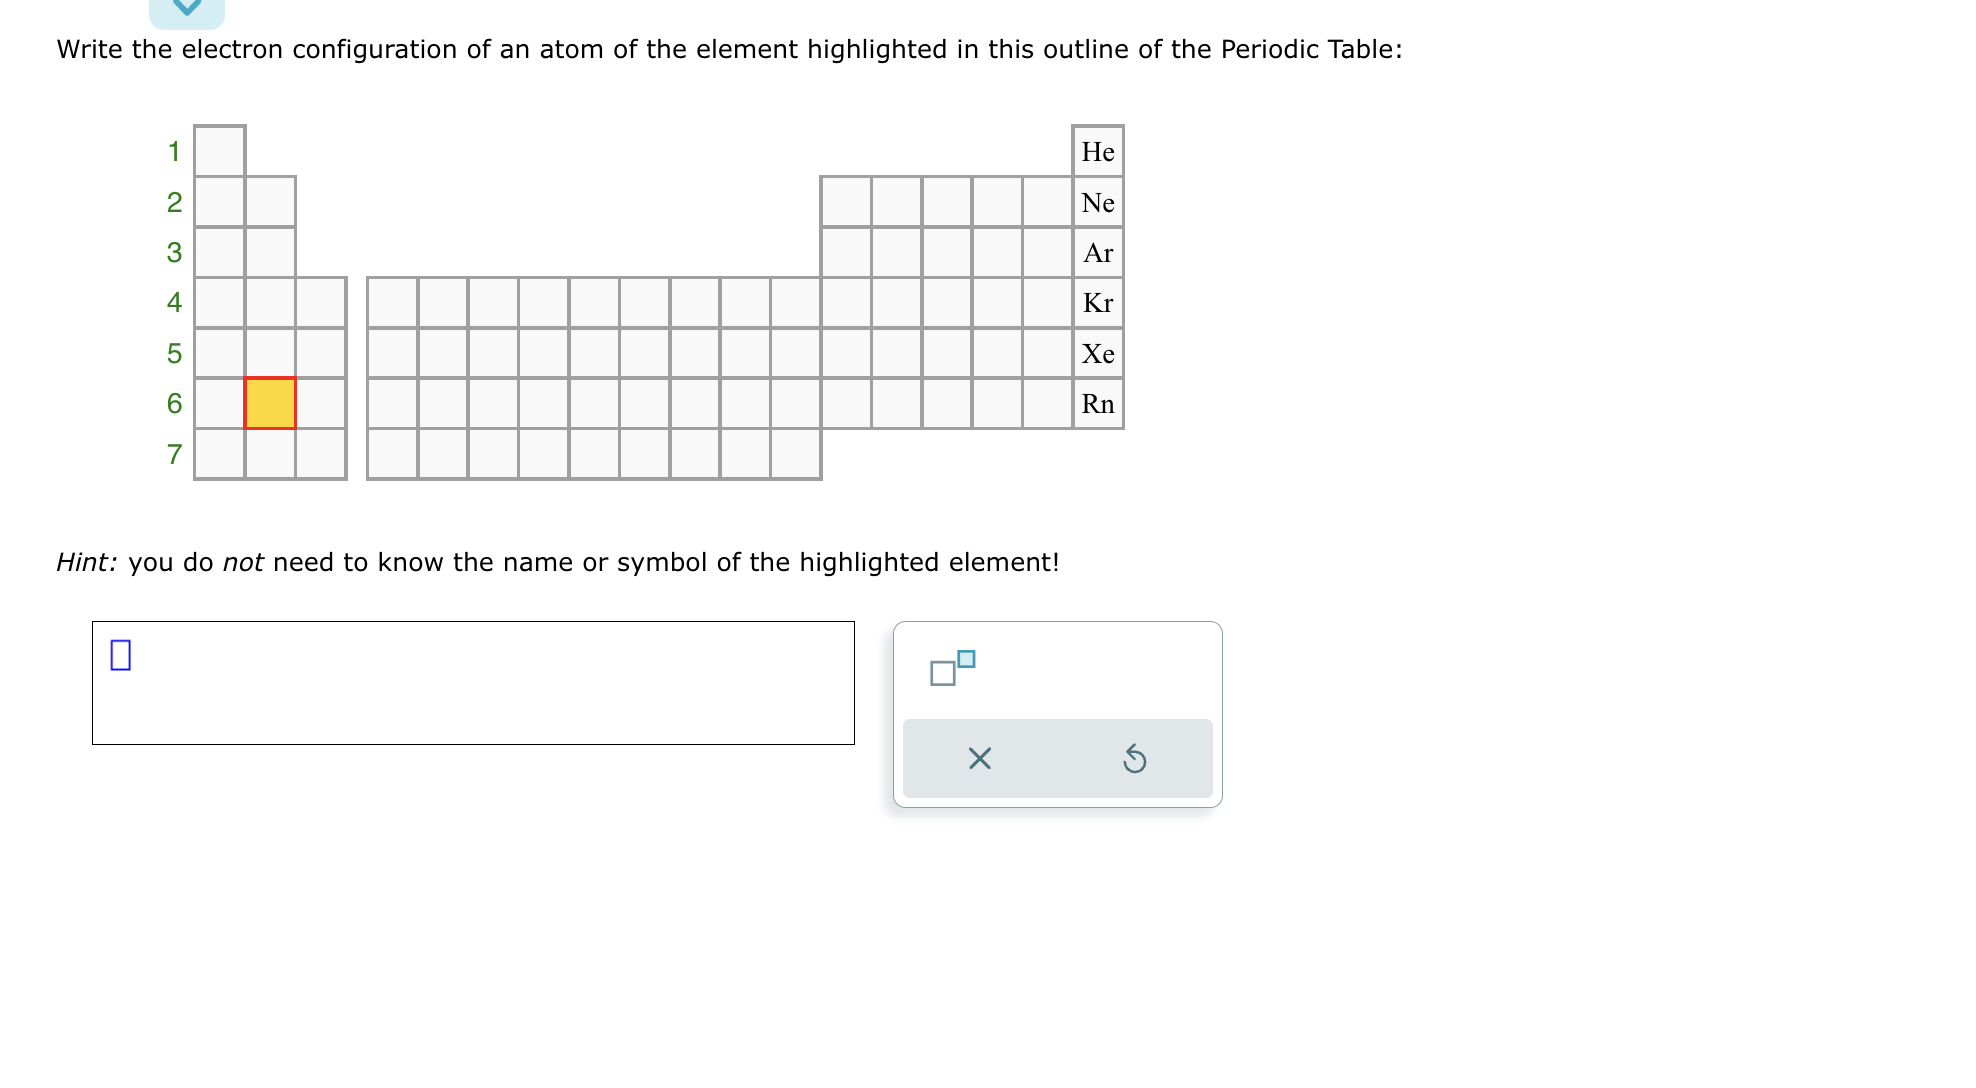This screenshot has width=1976, height=1088.
Task: Select the highlighted yellow element cell
Action: point(270,403)
